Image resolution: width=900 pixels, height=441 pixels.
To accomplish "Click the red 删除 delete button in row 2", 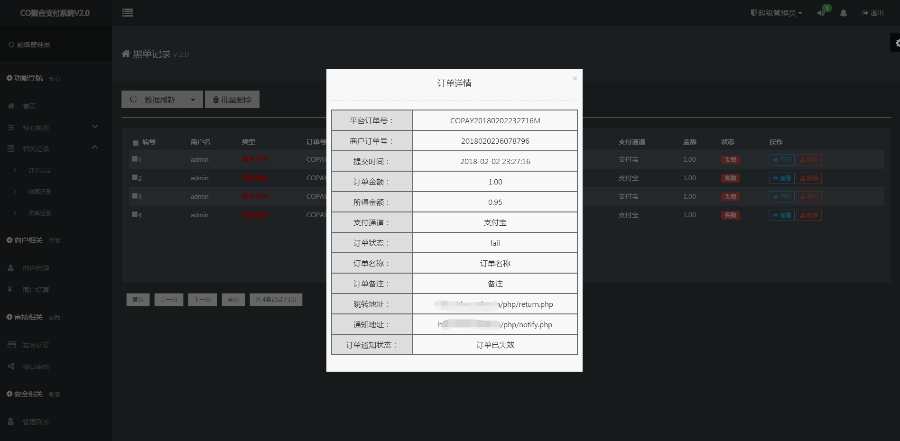I will pos(809,179).
